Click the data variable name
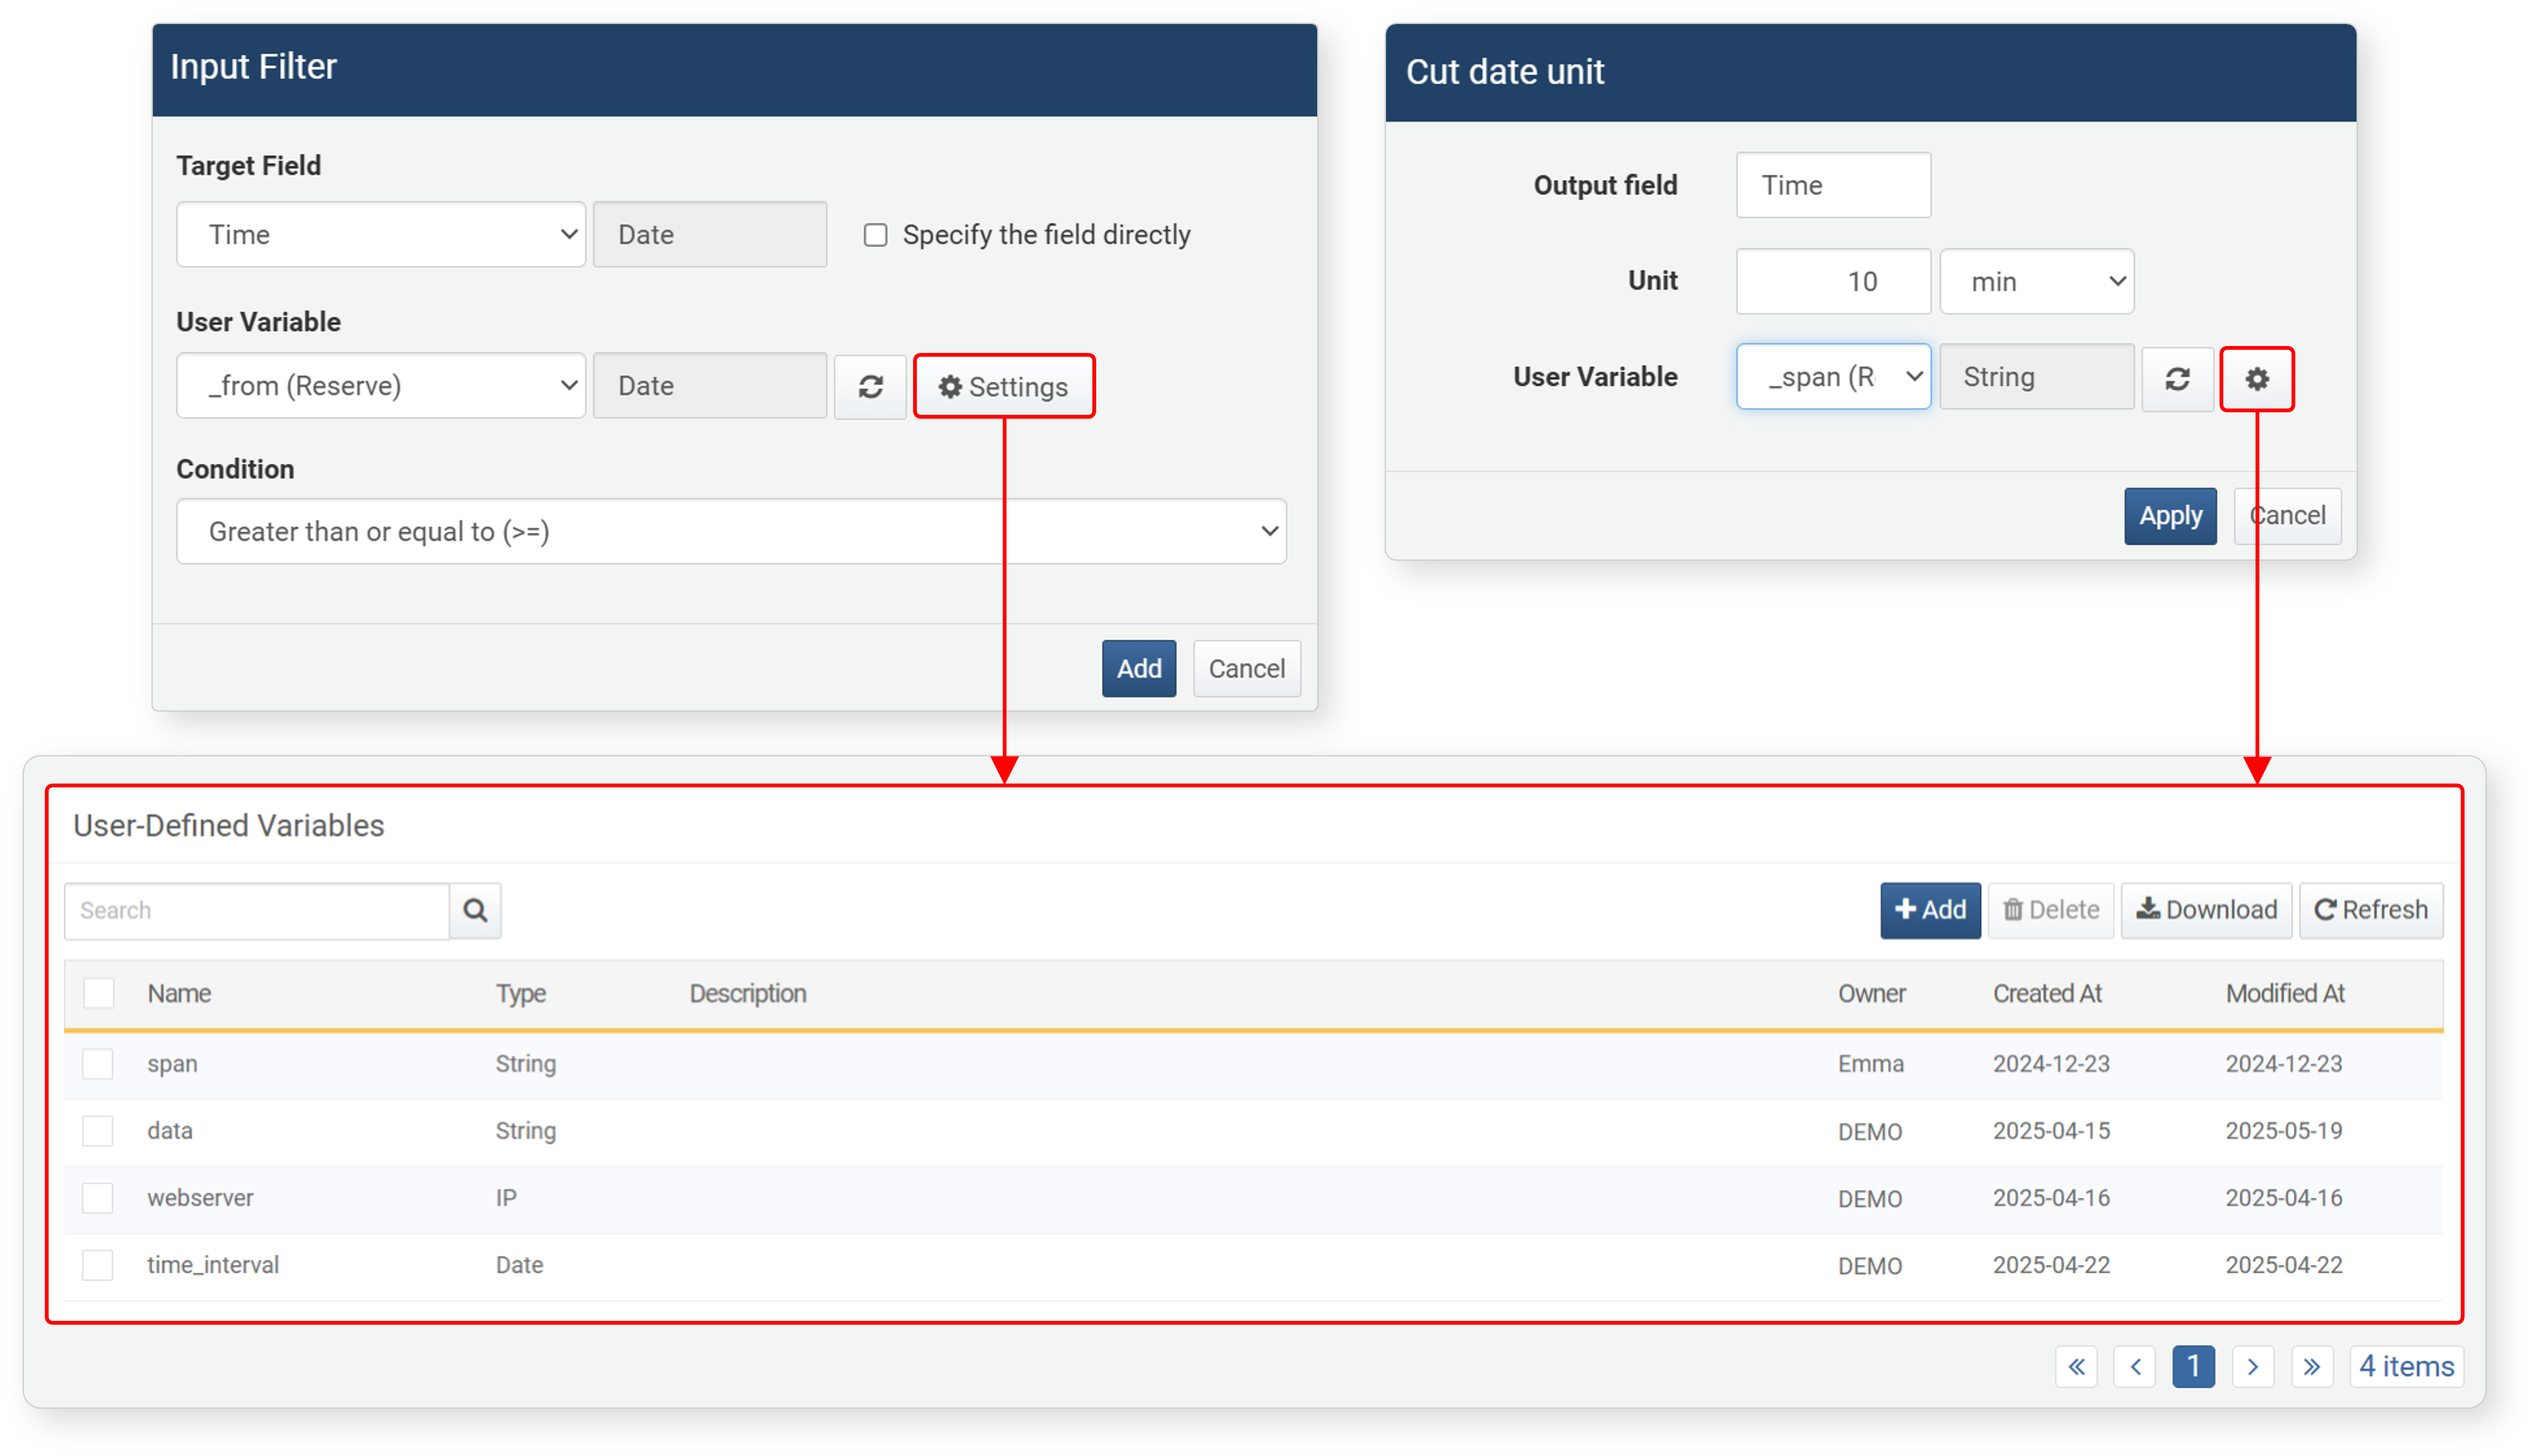Viewport: 2534px width, 1456px height. point(170,1131)
